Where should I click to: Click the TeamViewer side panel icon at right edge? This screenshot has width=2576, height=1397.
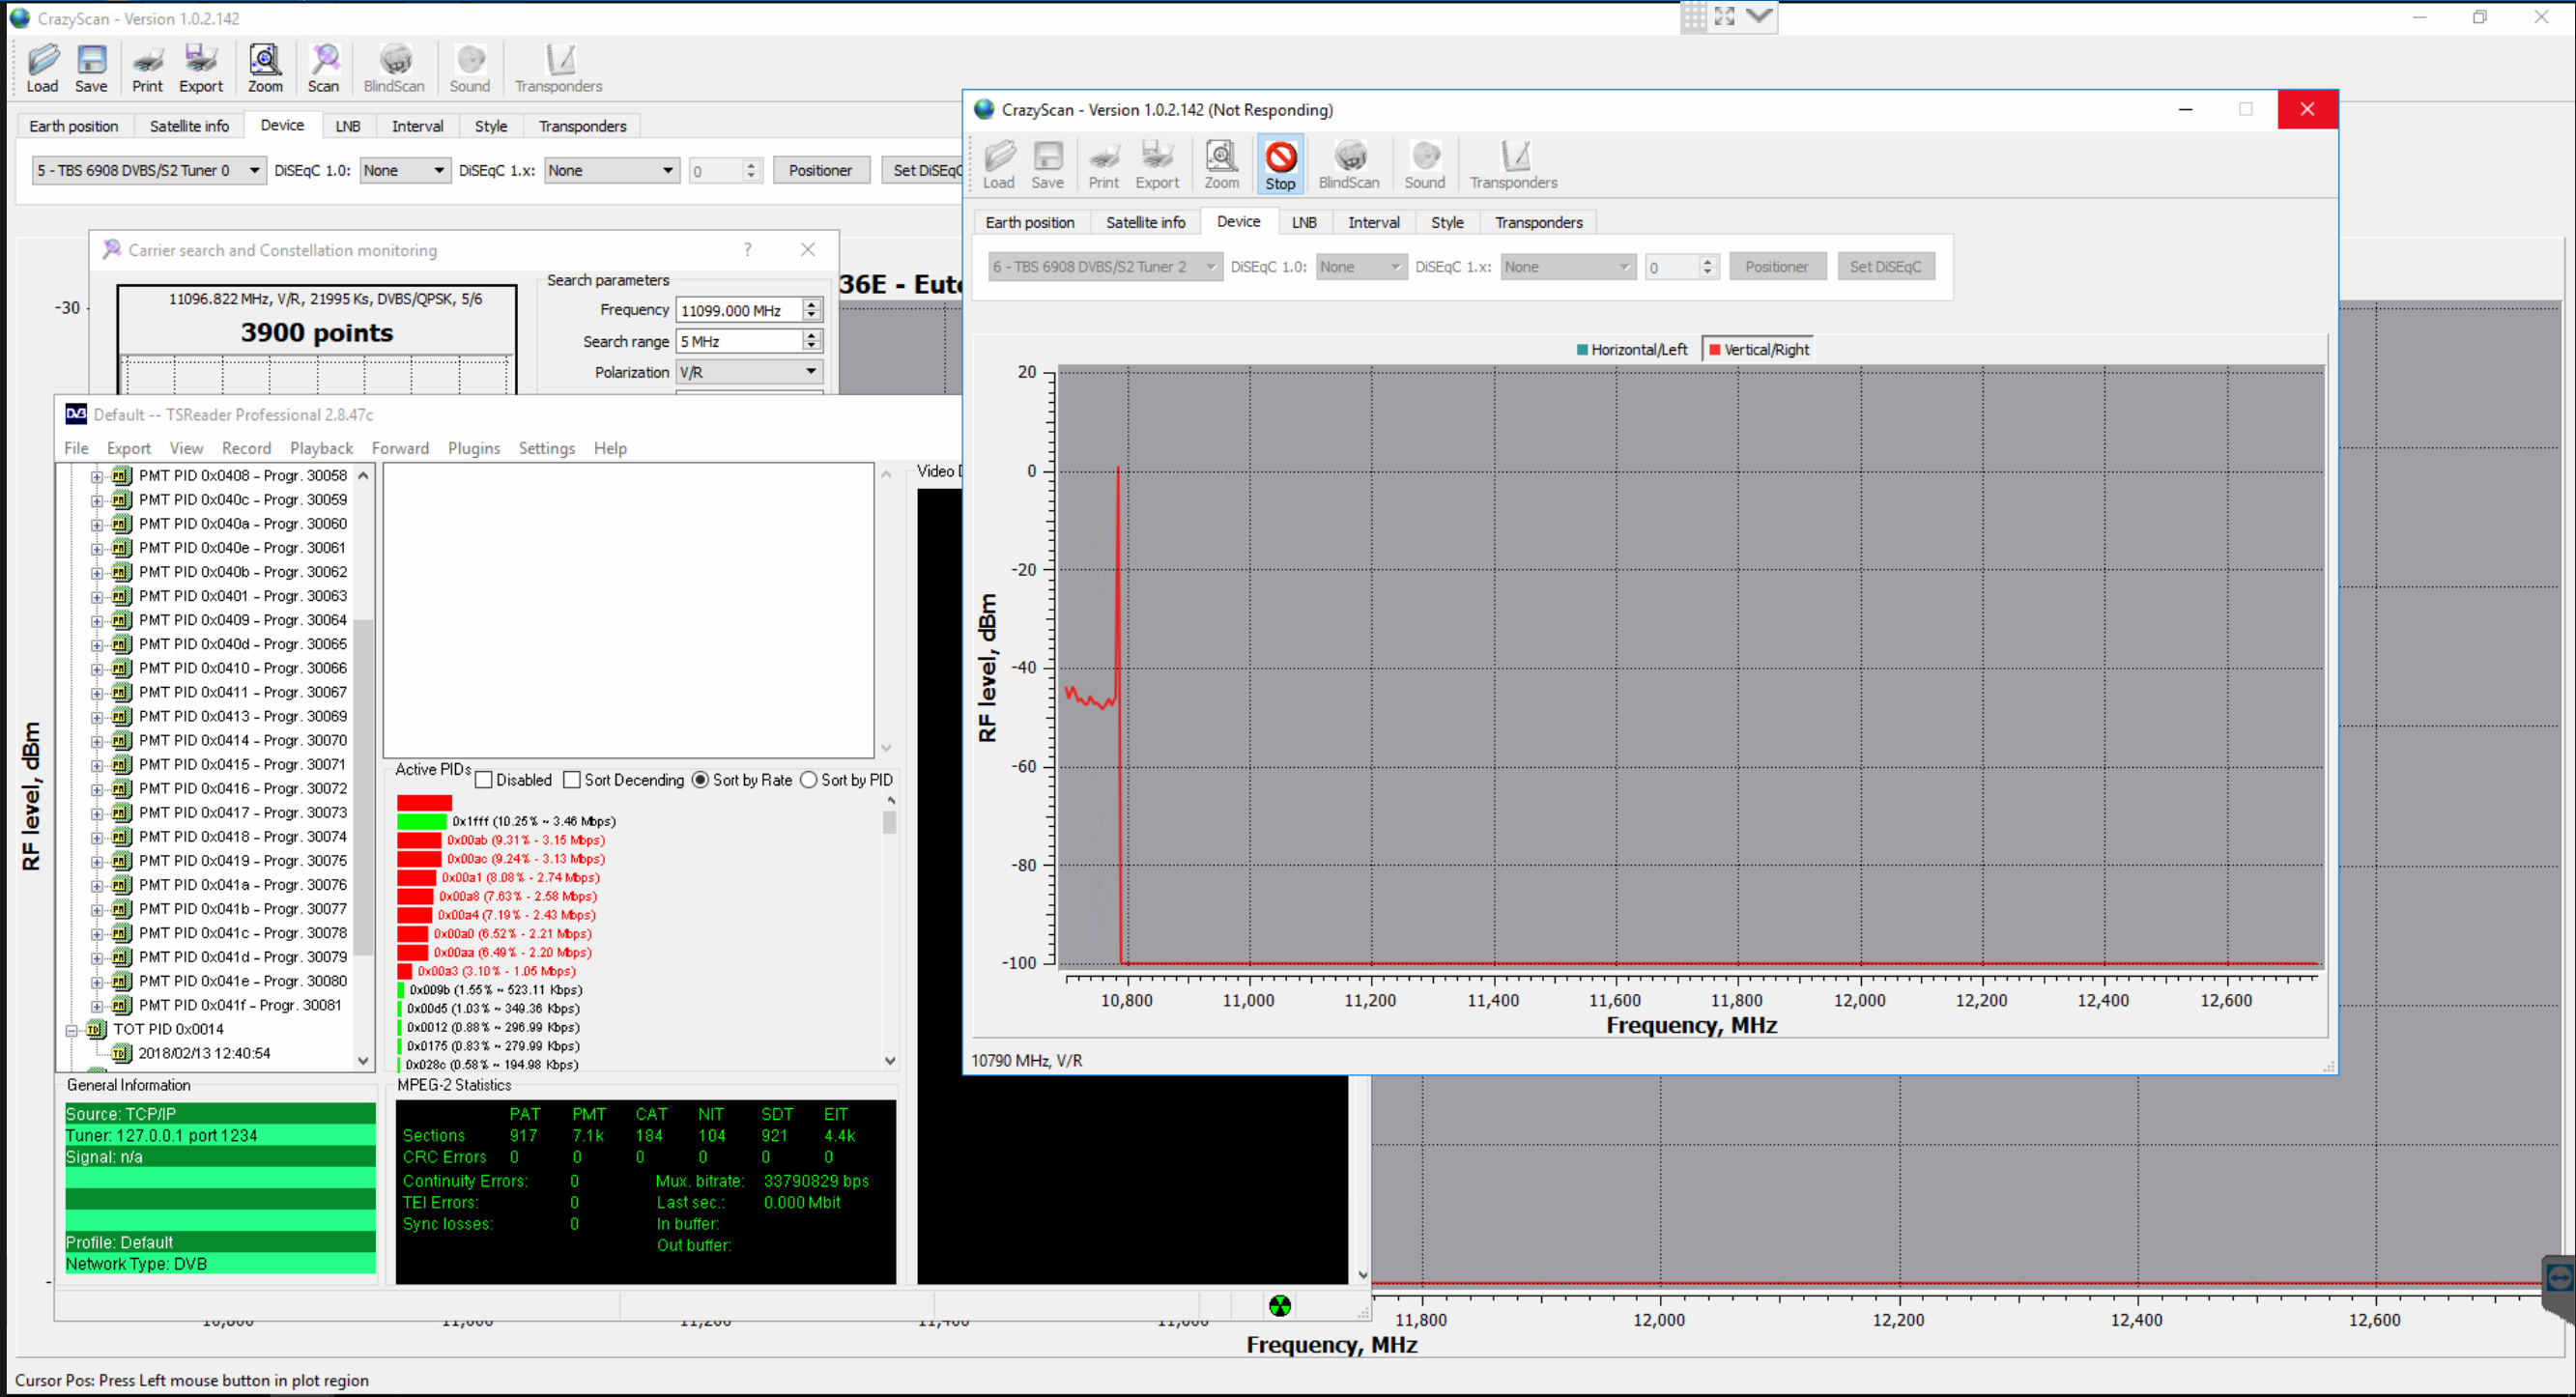point(2559,1278)
